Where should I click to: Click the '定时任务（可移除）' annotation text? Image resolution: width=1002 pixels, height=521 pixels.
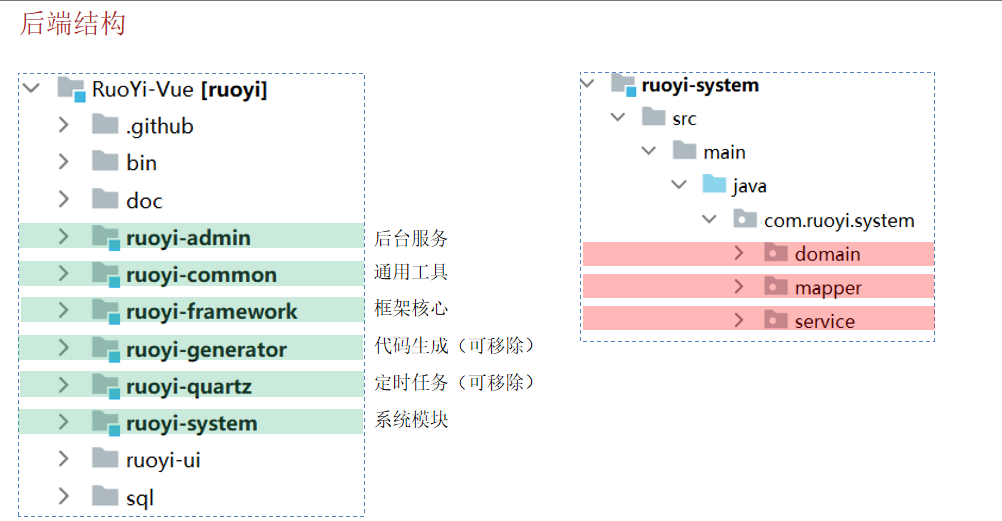[x=454, y=382]
